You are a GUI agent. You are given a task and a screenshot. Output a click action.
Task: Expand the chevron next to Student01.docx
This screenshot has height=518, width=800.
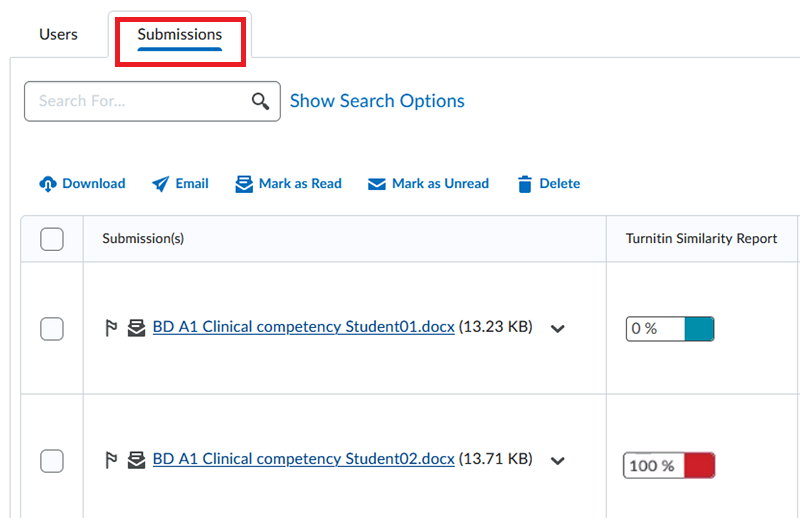[x=558, y=328]
